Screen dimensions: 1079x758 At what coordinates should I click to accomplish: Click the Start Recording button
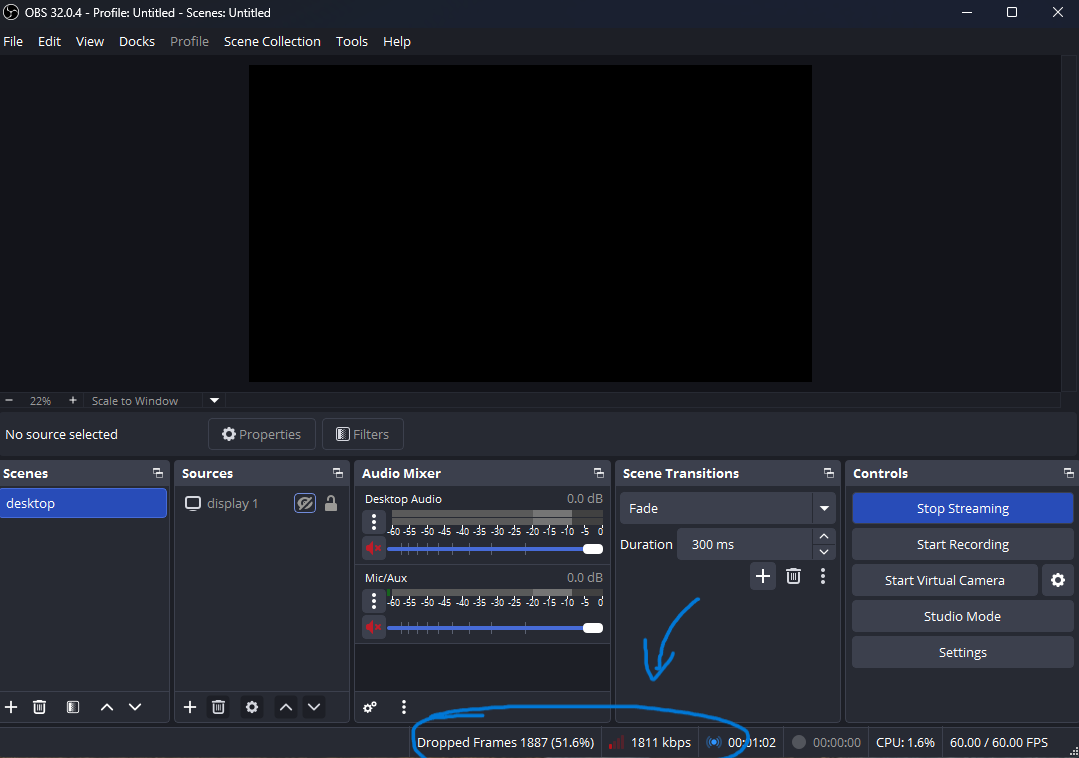point(962,544)
